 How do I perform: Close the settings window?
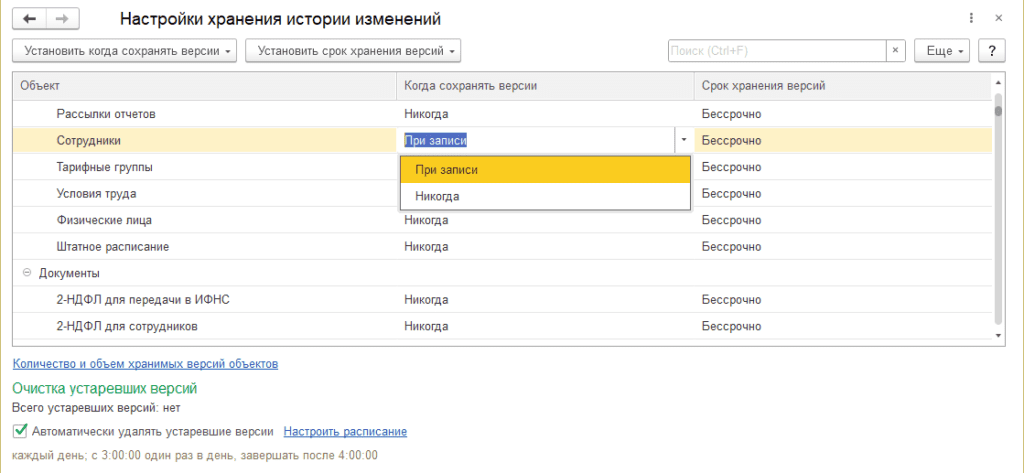pyautogui.click(x=998, y=19)
